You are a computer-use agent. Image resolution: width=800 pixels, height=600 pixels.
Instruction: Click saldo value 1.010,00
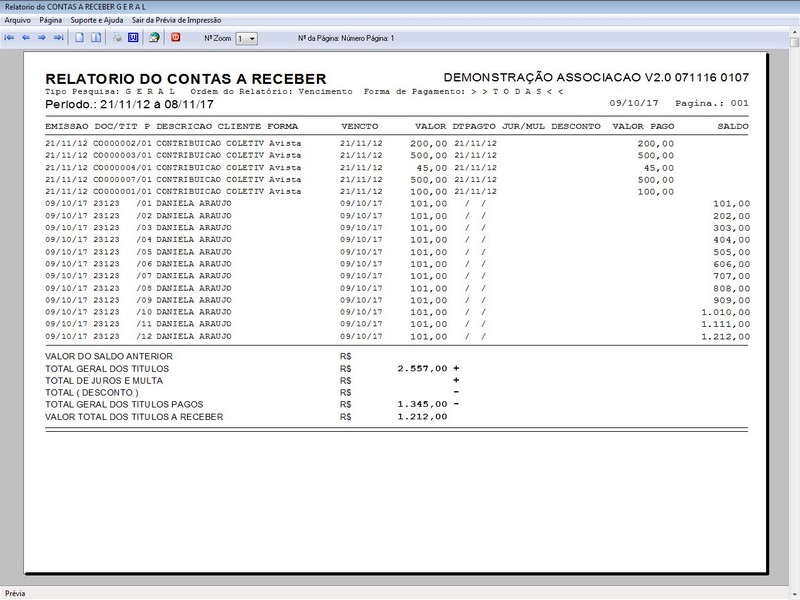point(726,312)
